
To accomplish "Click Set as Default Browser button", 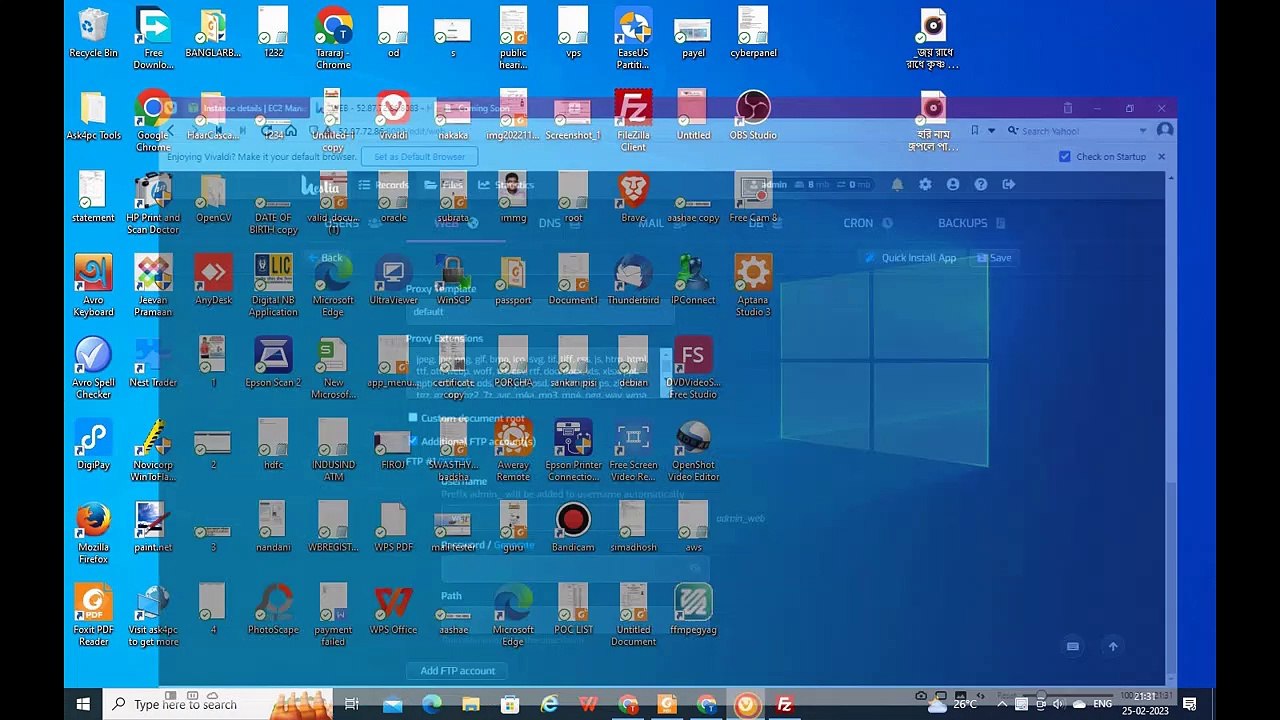I will pyautogui.click(x=419, y=157).
